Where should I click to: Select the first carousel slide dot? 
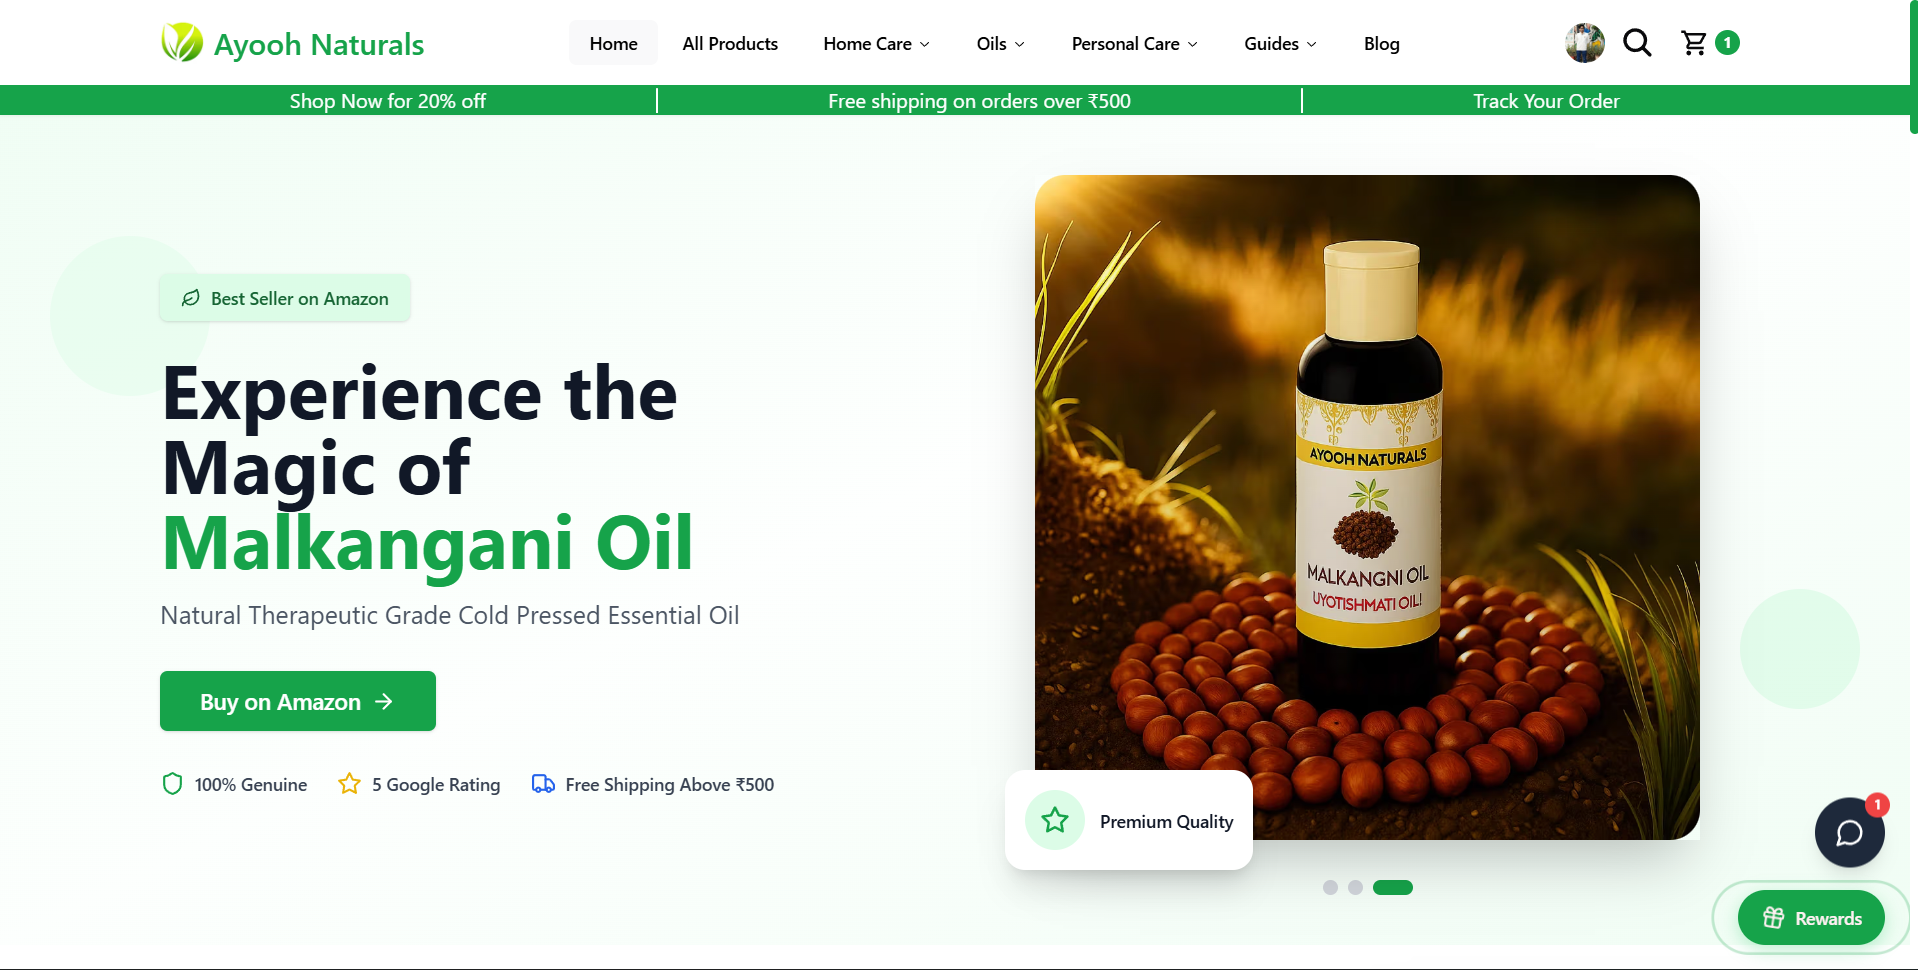(1330, 887)
